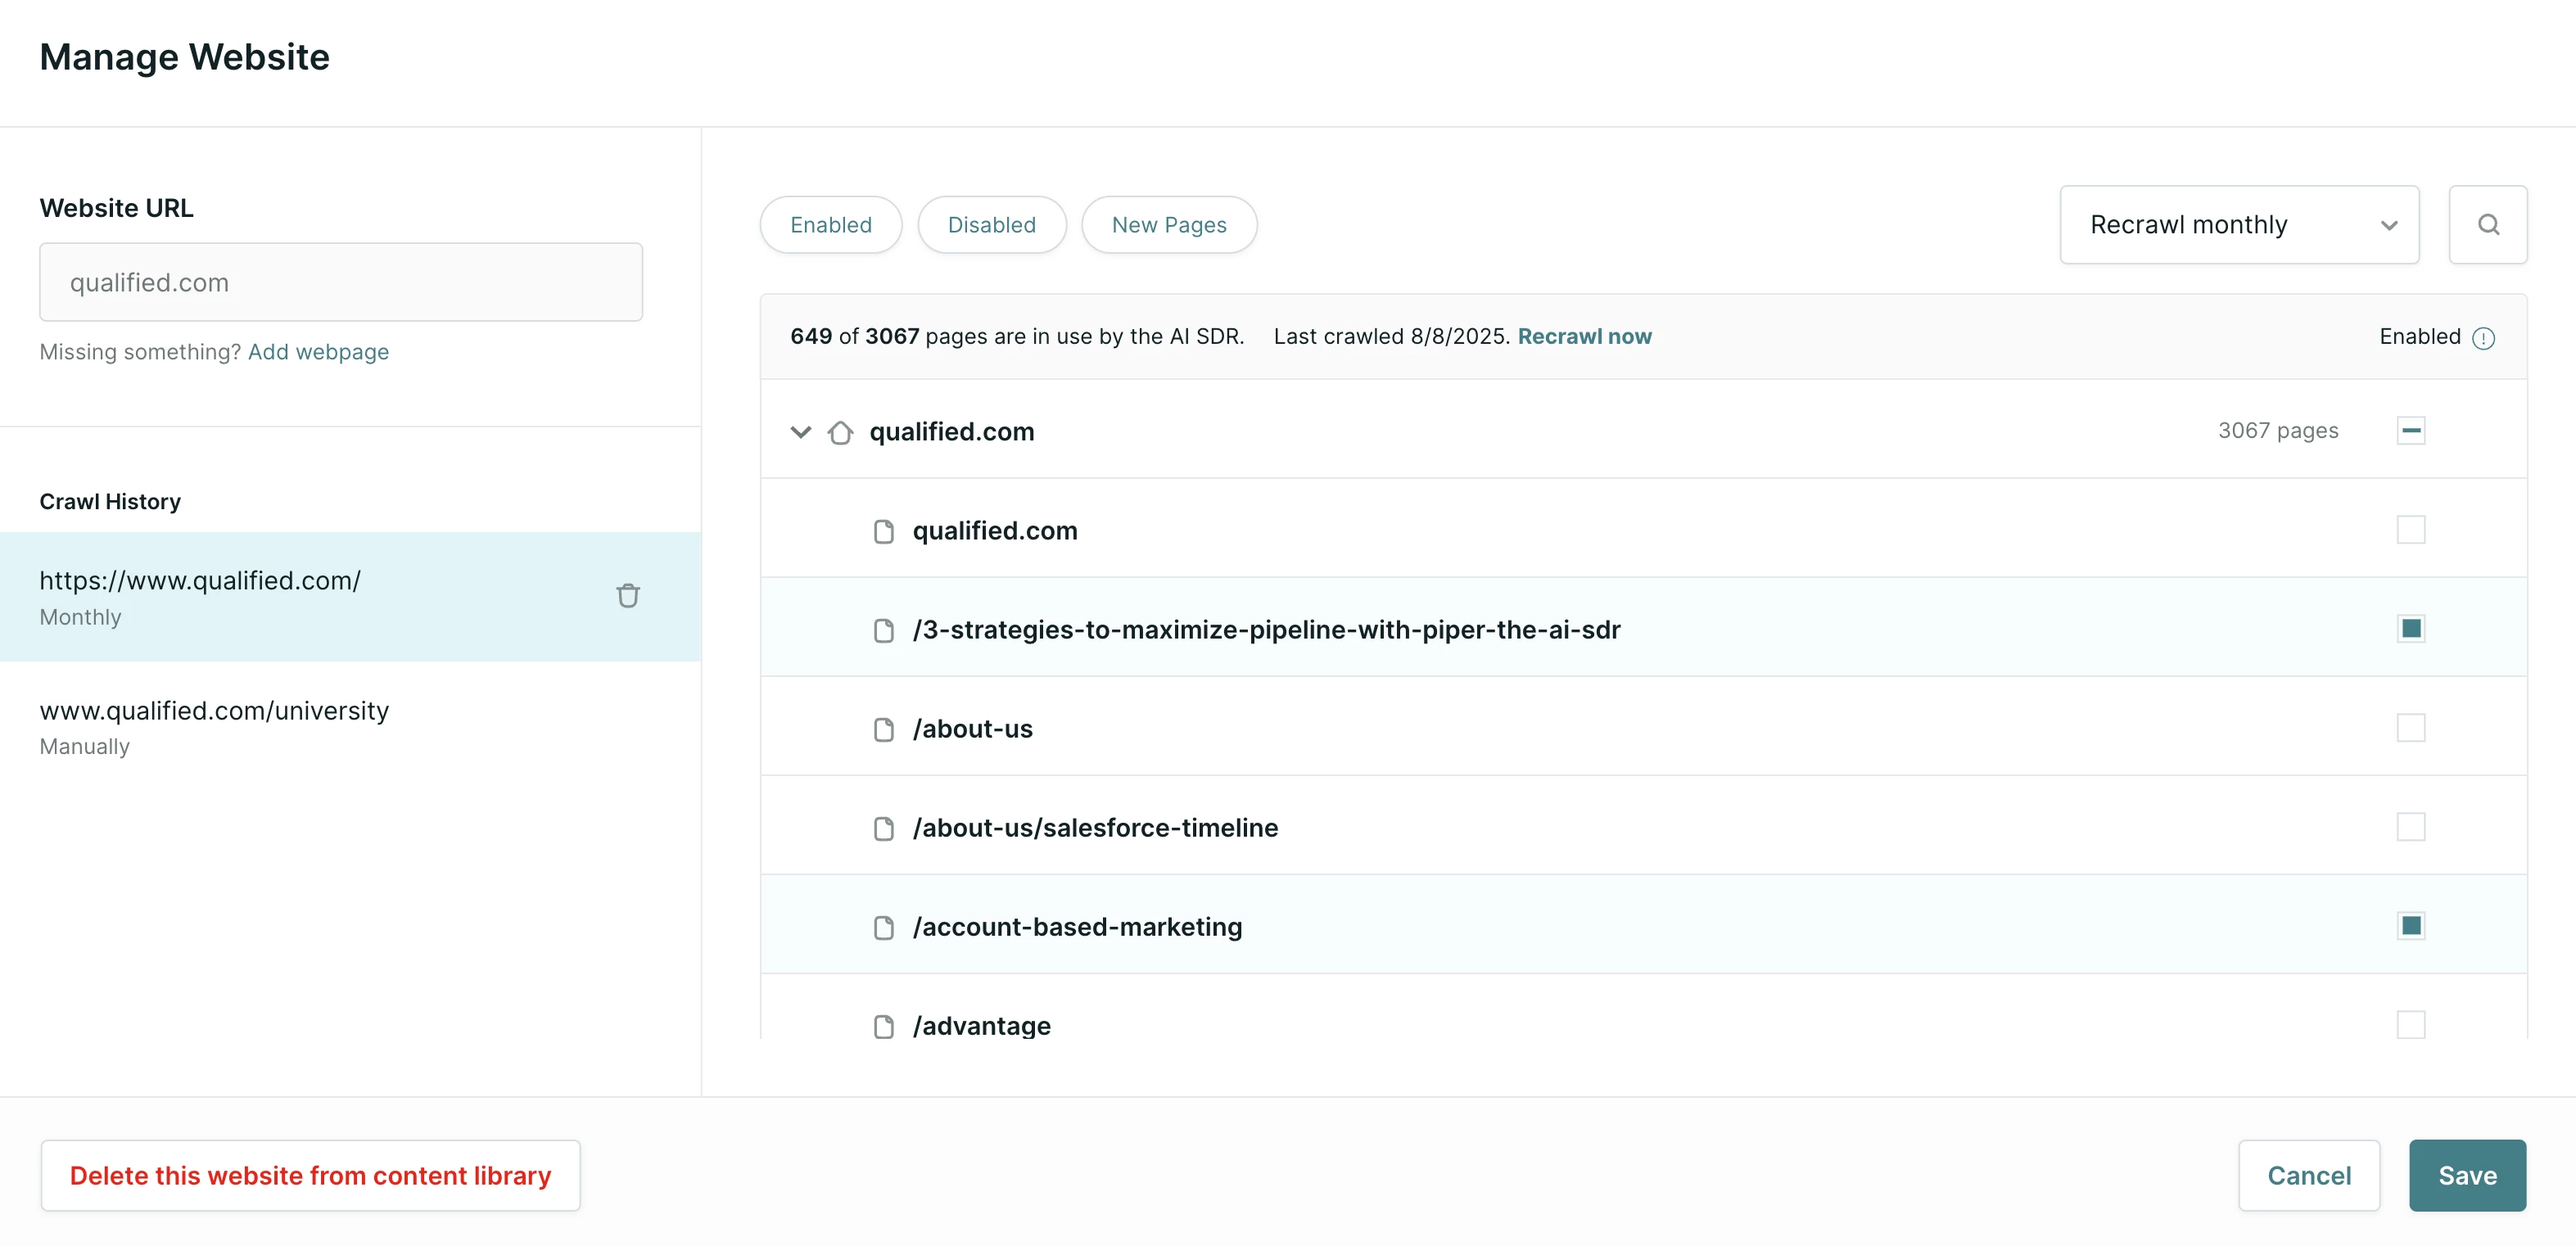Click page icon for /3-strategies-to-maximize-pipeline row
The image size is (2576, 1246).
tap(883, 630)
